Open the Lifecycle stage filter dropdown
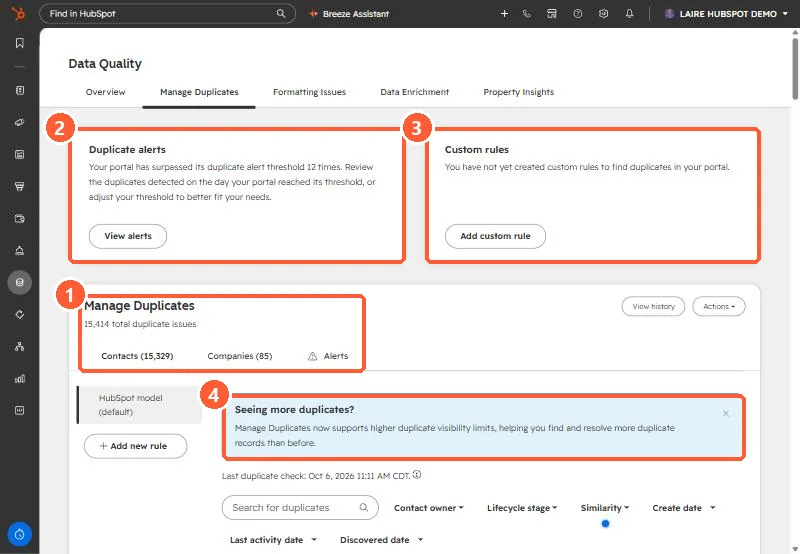Screen dimensions: 800x554 pyautogui.click(x=522, y=508)
